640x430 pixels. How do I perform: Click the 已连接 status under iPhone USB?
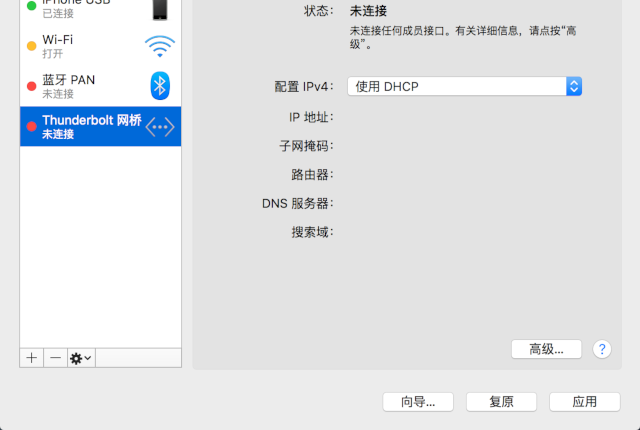click(58, 13)
